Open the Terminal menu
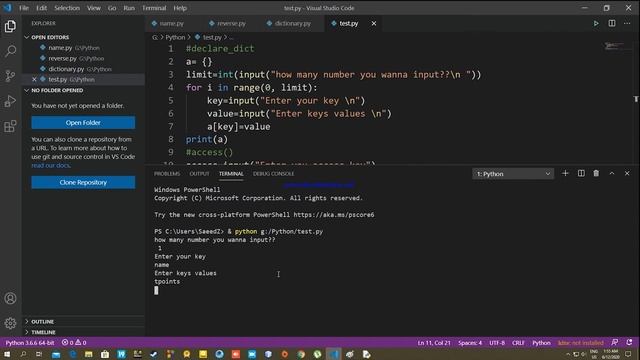 [x=154, y=8]
